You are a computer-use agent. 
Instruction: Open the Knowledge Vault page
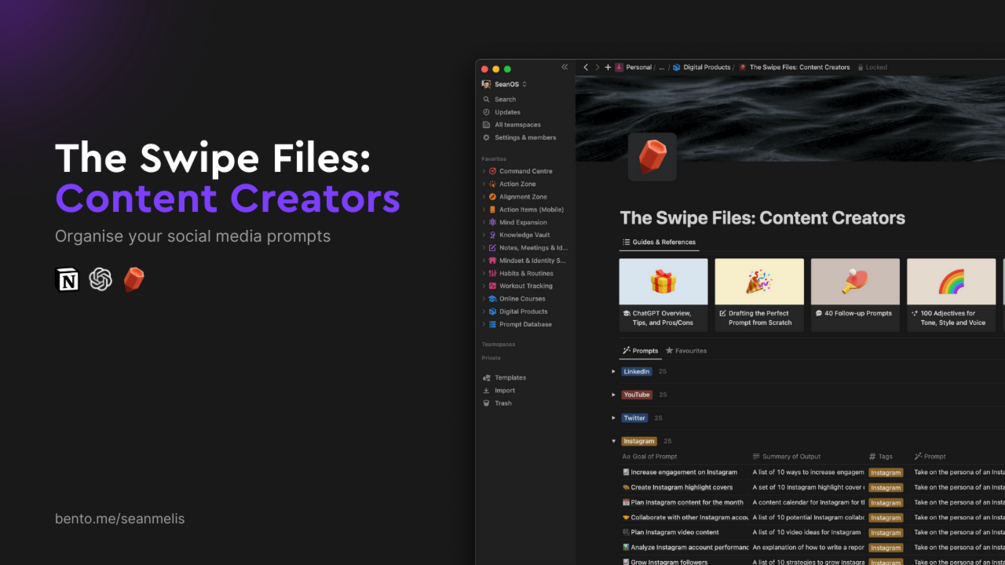pyautogui.click(x=526, y=235)
